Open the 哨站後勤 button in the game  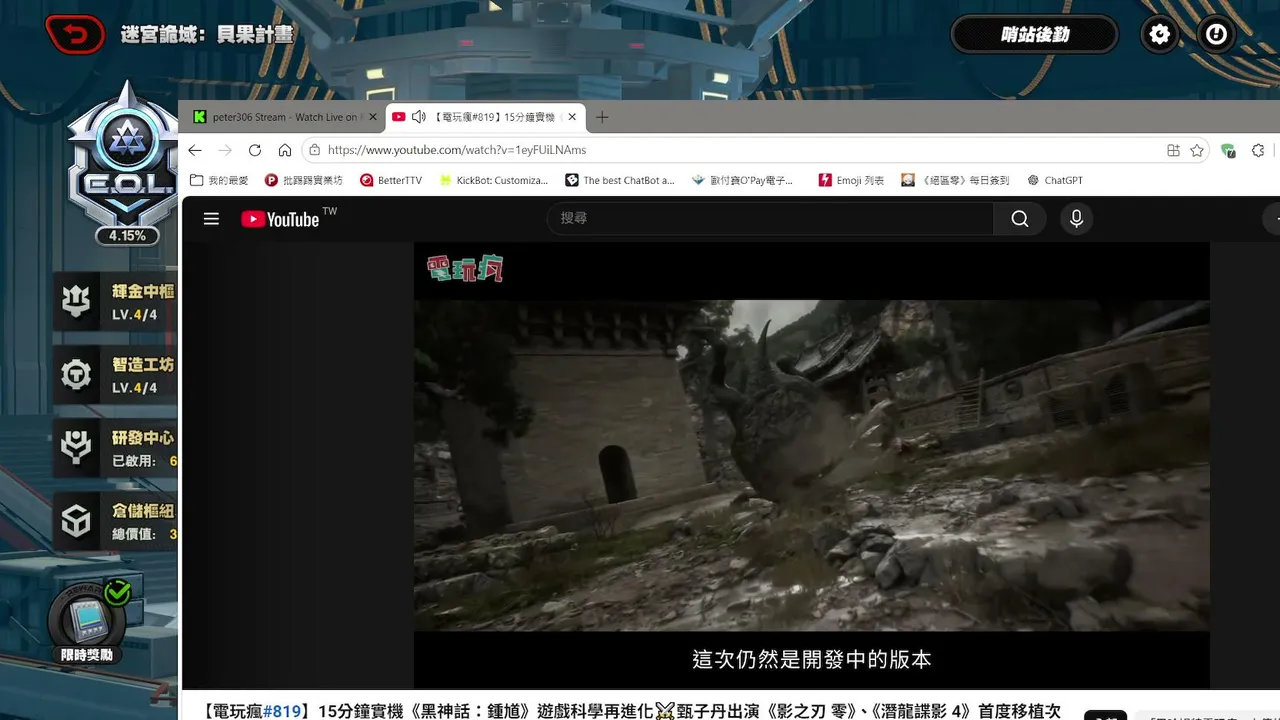point(1034,35)
